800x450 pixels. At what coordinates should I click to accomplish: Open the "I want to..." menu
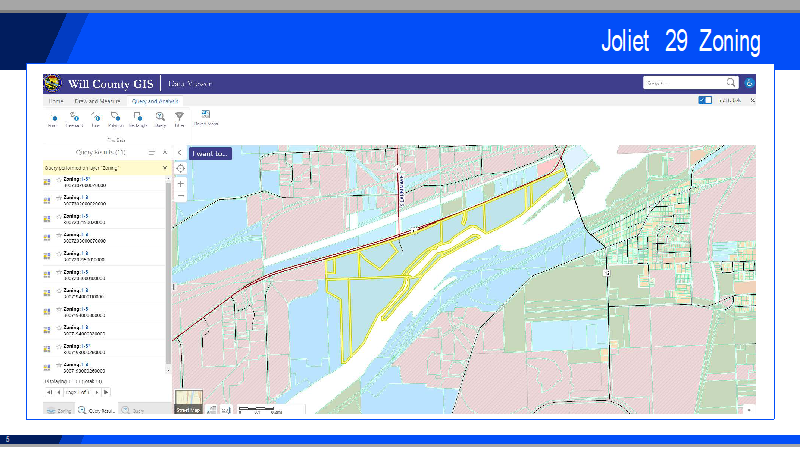[x=210, y=154]
